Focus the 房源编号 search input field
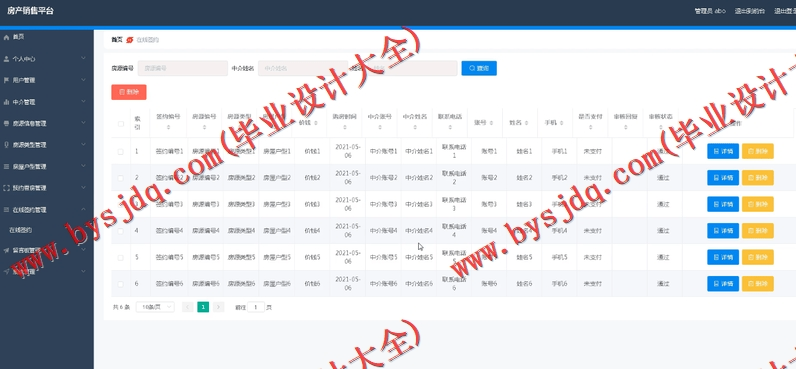 coord(183,68)
